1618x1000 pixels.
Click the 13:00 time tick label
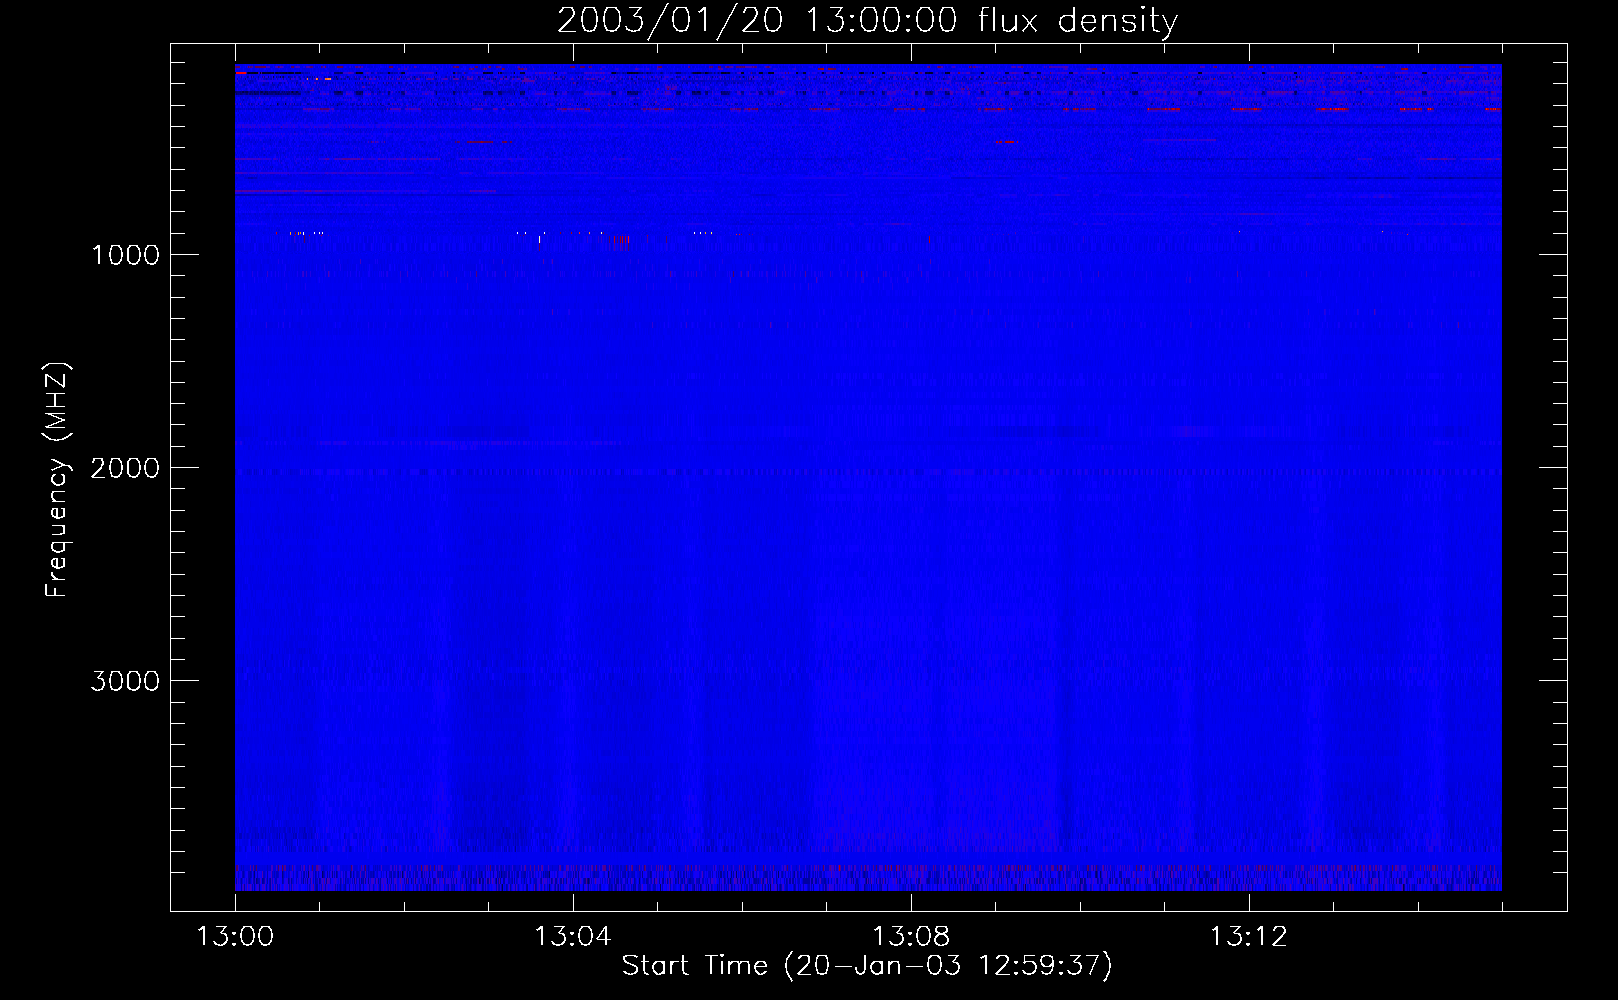(x=235, y=937)
